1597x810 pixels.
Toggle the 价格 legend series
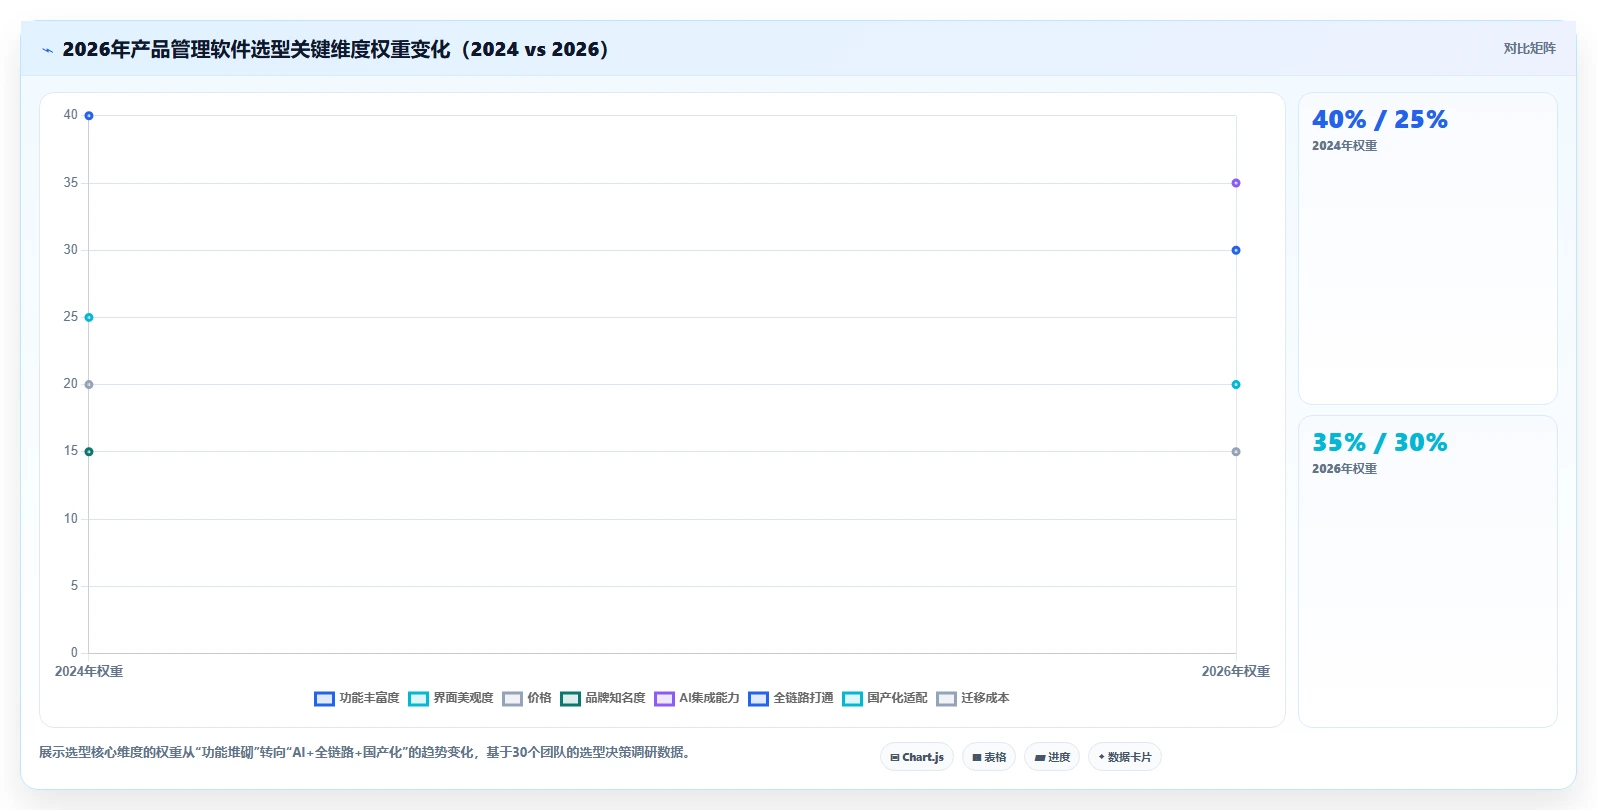click(527, 698)
